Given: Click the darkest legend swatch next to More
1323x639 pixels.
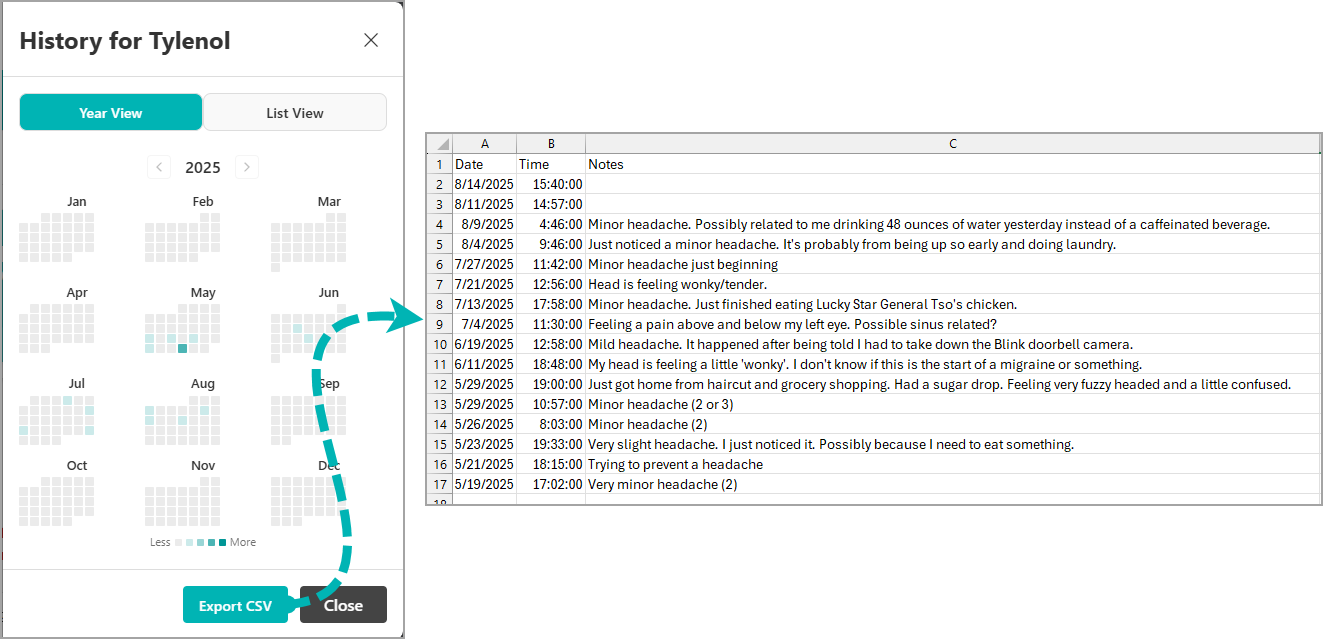Looking at the screenshot, I should (223, 542).
